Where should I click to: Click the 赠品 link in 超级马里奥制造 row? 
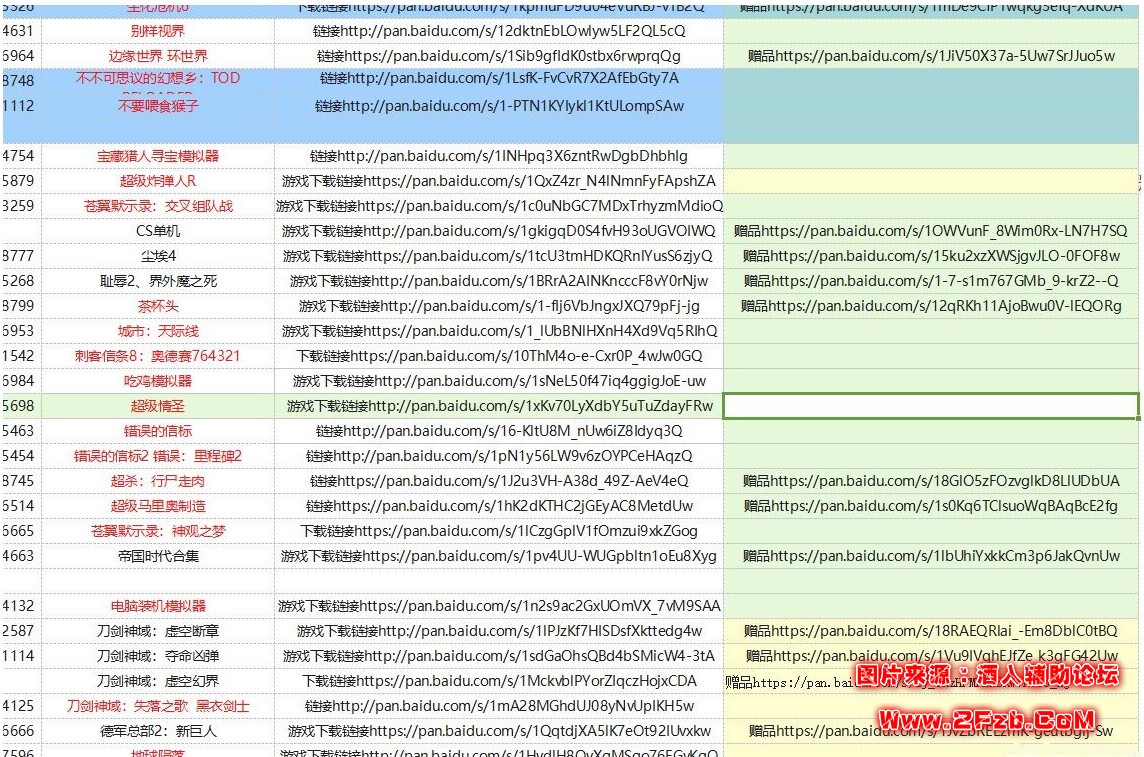[x=931, y=506]
